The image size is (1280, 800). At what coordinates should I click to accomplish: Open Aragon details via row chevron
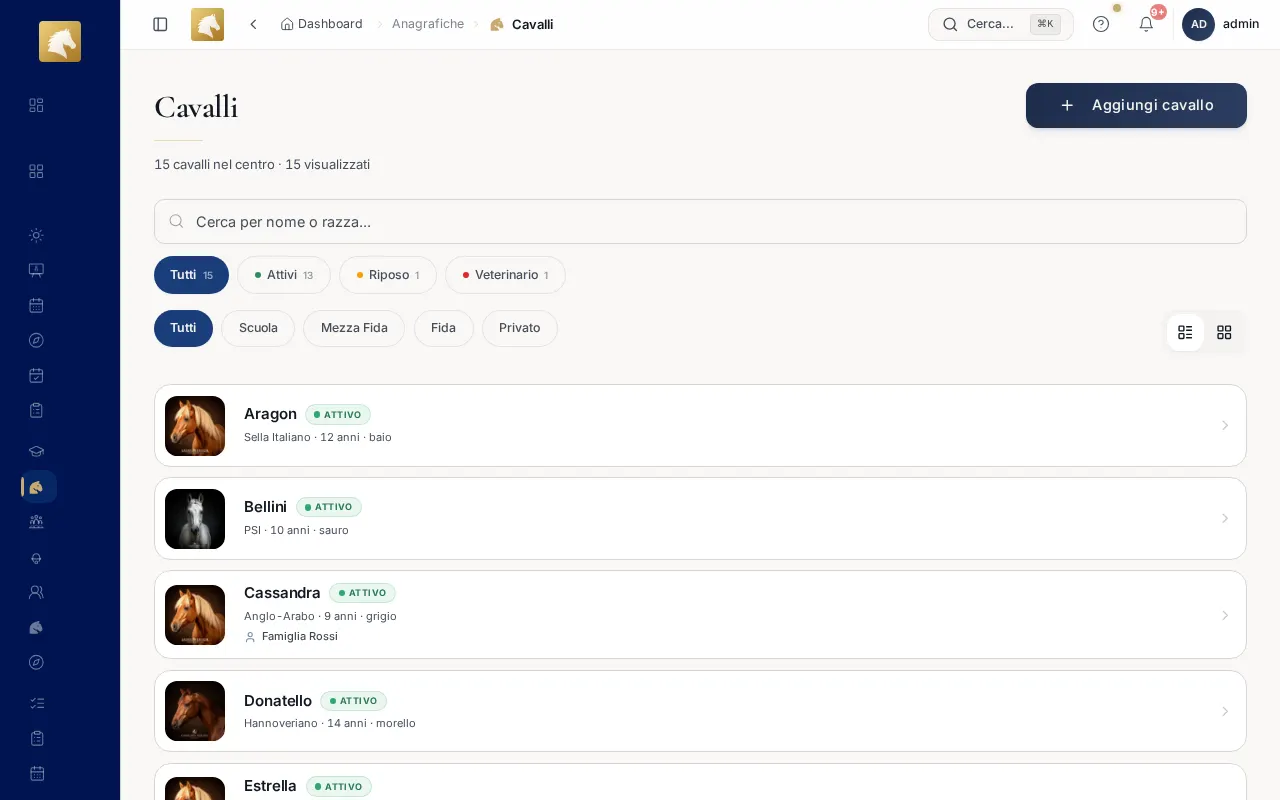tap(1225, 425)
